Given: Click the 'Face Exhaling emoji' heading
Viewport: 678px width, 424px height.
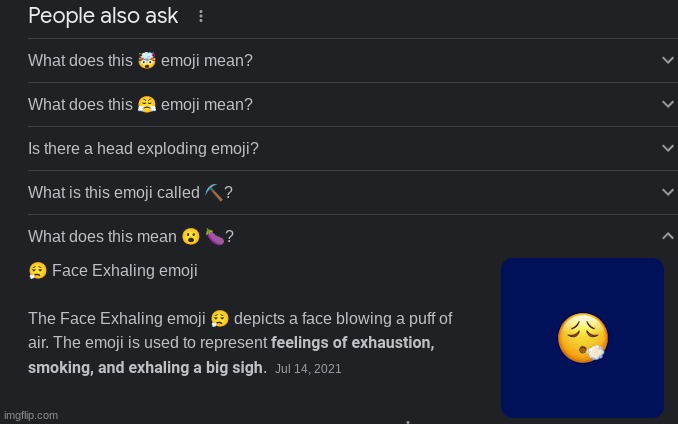Looking at the screenshot, I should pos(125,271).
